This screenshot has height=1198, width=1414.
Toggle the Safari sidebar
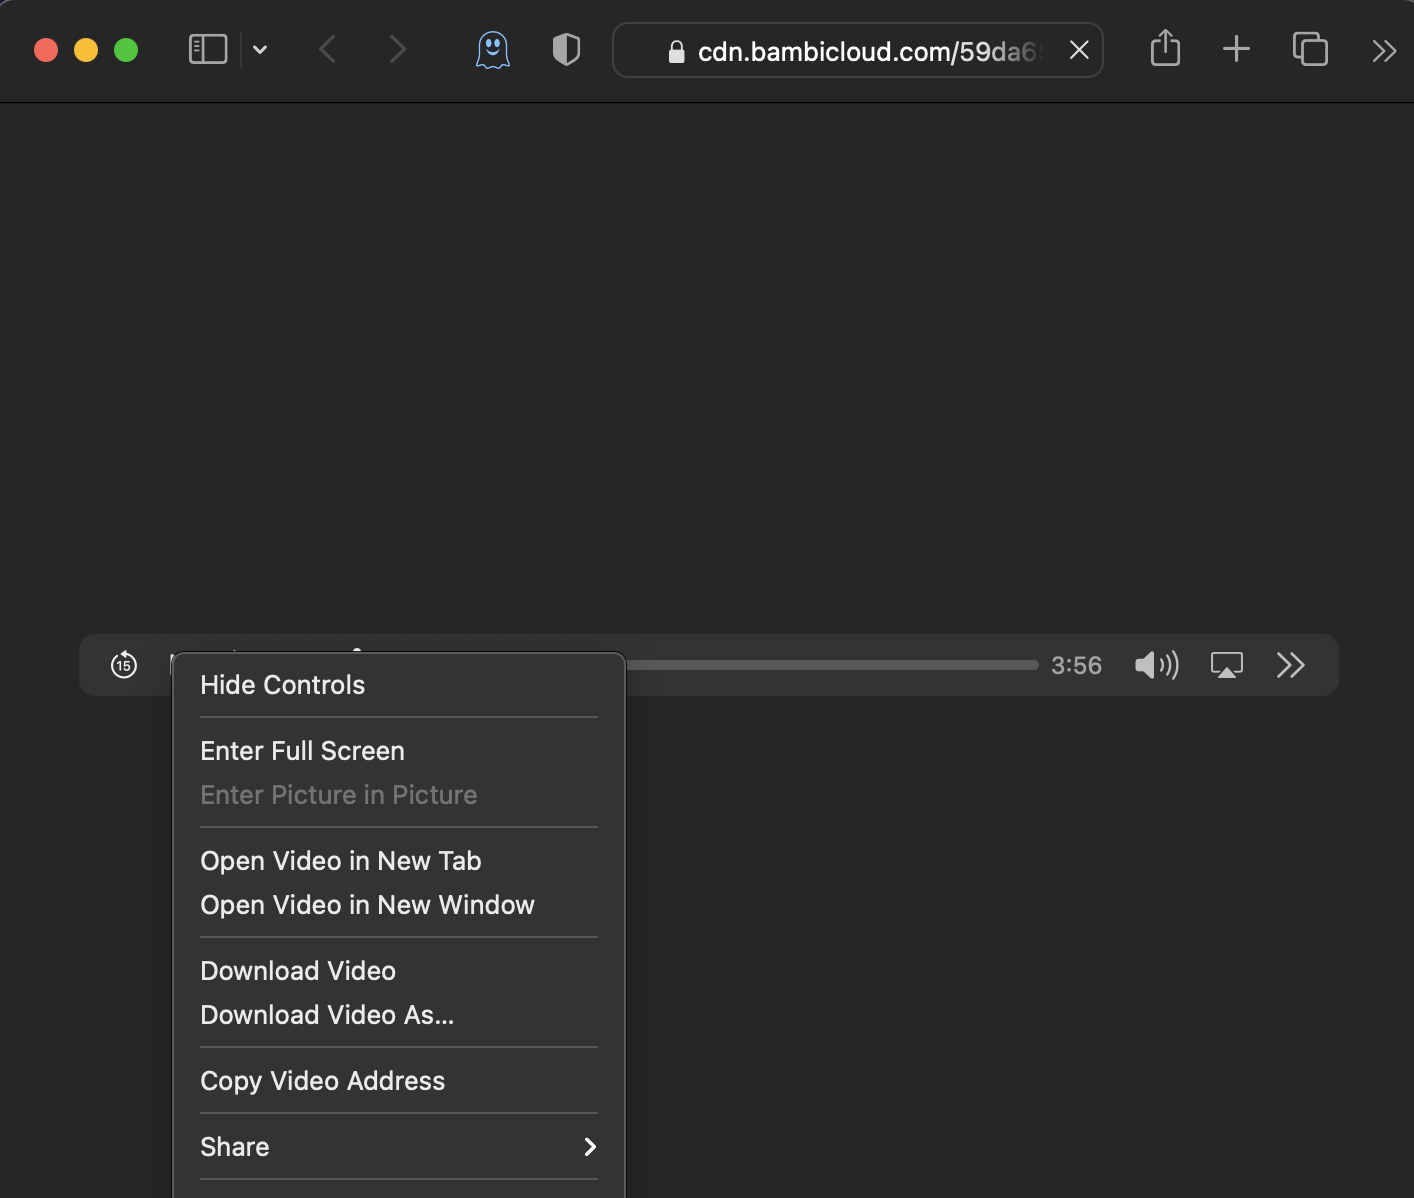[x=208, y=49]
